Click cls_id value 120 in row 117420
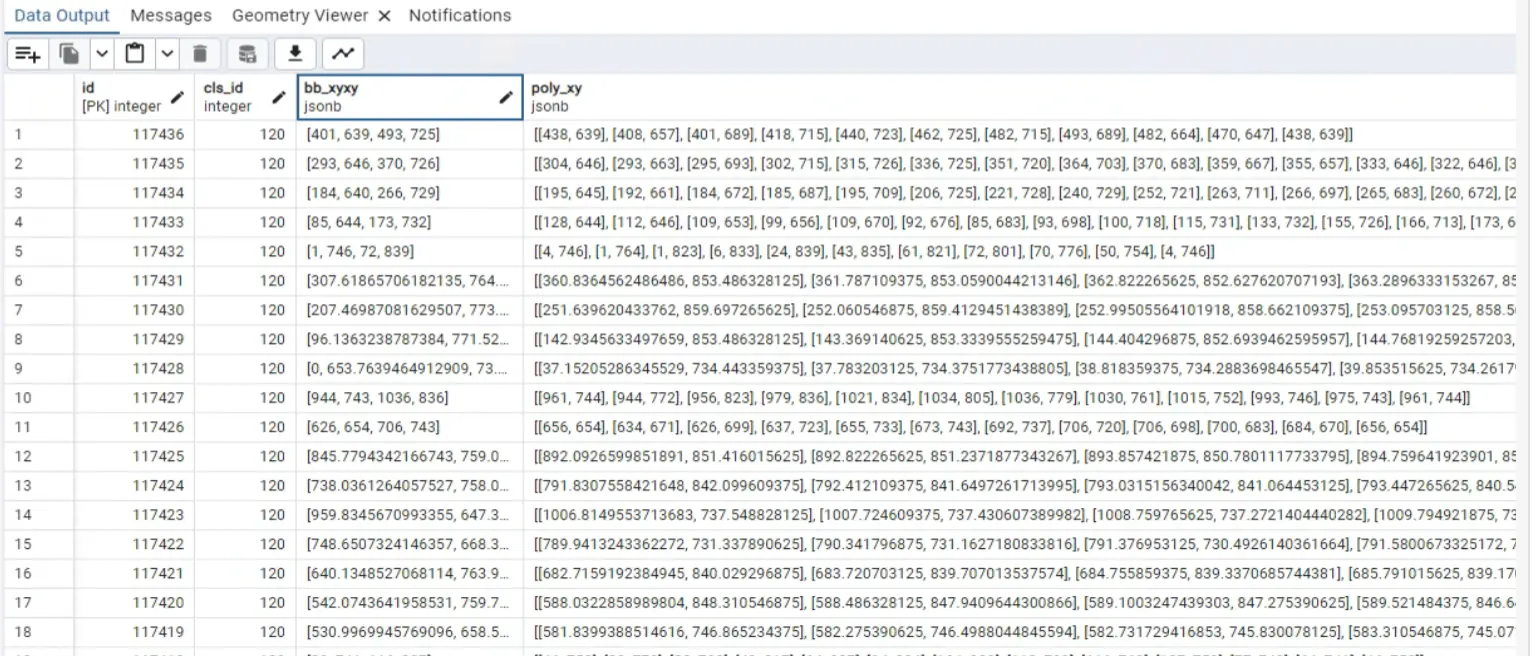The image size is (1538, 656). 245,603
